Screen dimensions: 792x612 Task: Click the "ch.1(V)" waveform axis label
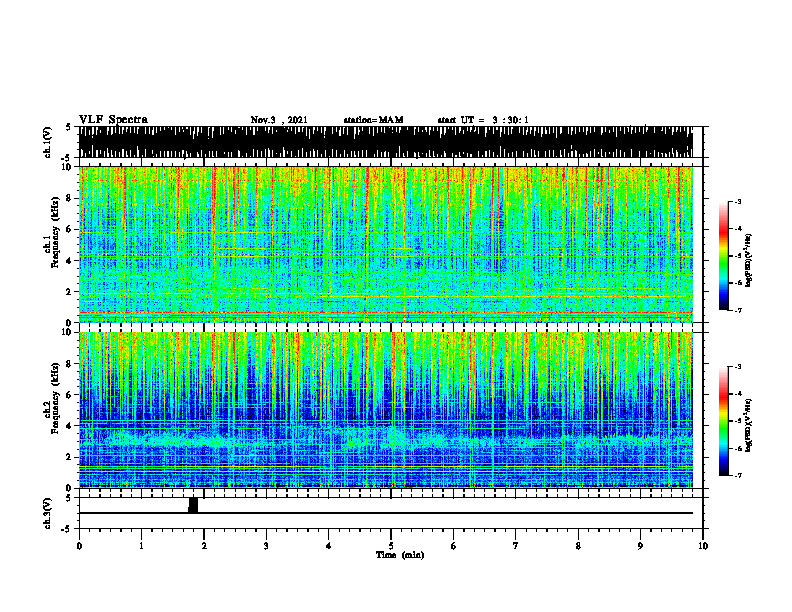[48, 142]
